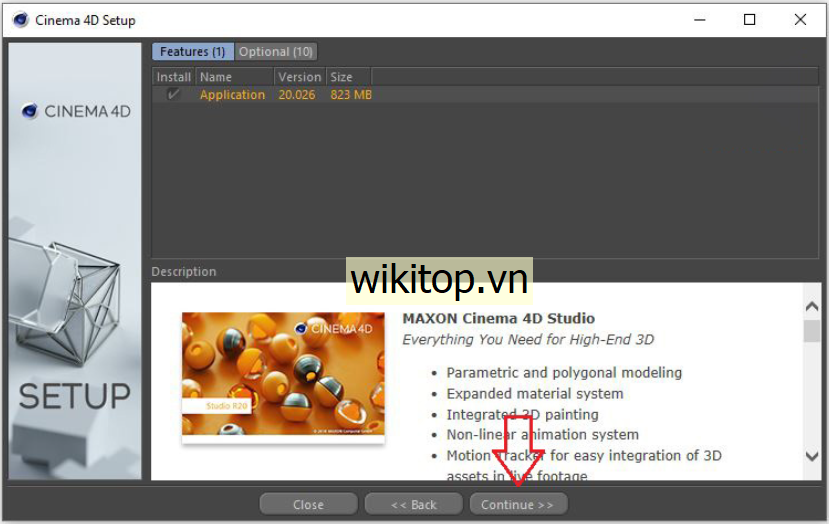Minimize the setup window
The image size is (829, 524).
tap(702, 19)
